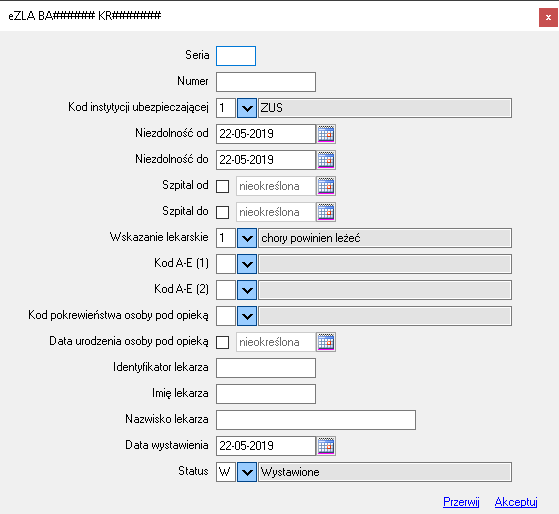Close the eZLA dialog window

tap(548, 17)
